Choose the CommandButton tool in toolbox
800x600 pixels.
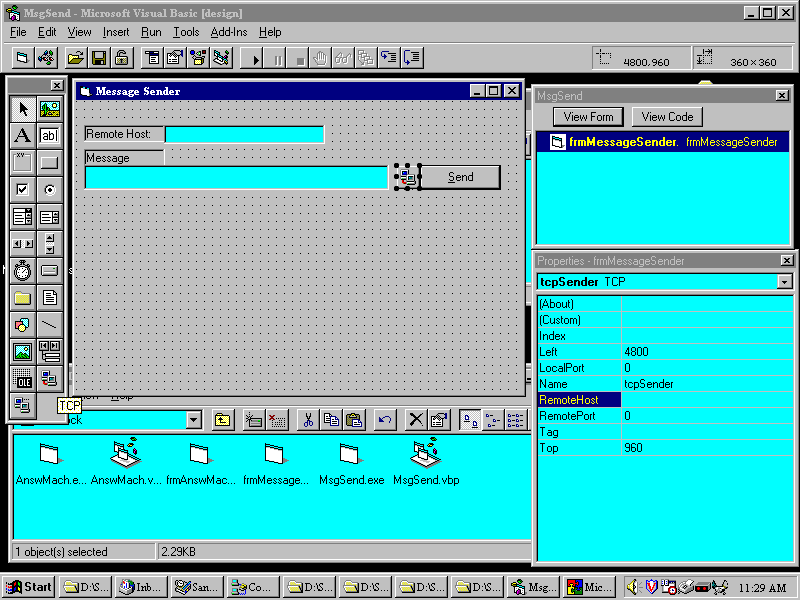point(49,163)
